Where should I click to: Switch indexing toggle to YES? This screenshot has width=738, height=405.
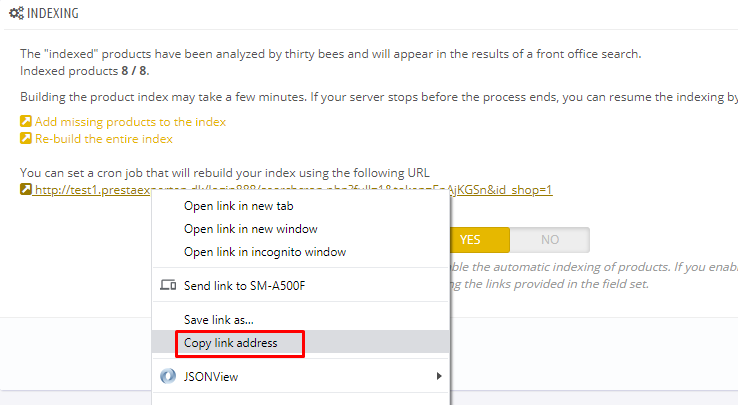click(480, 240)
